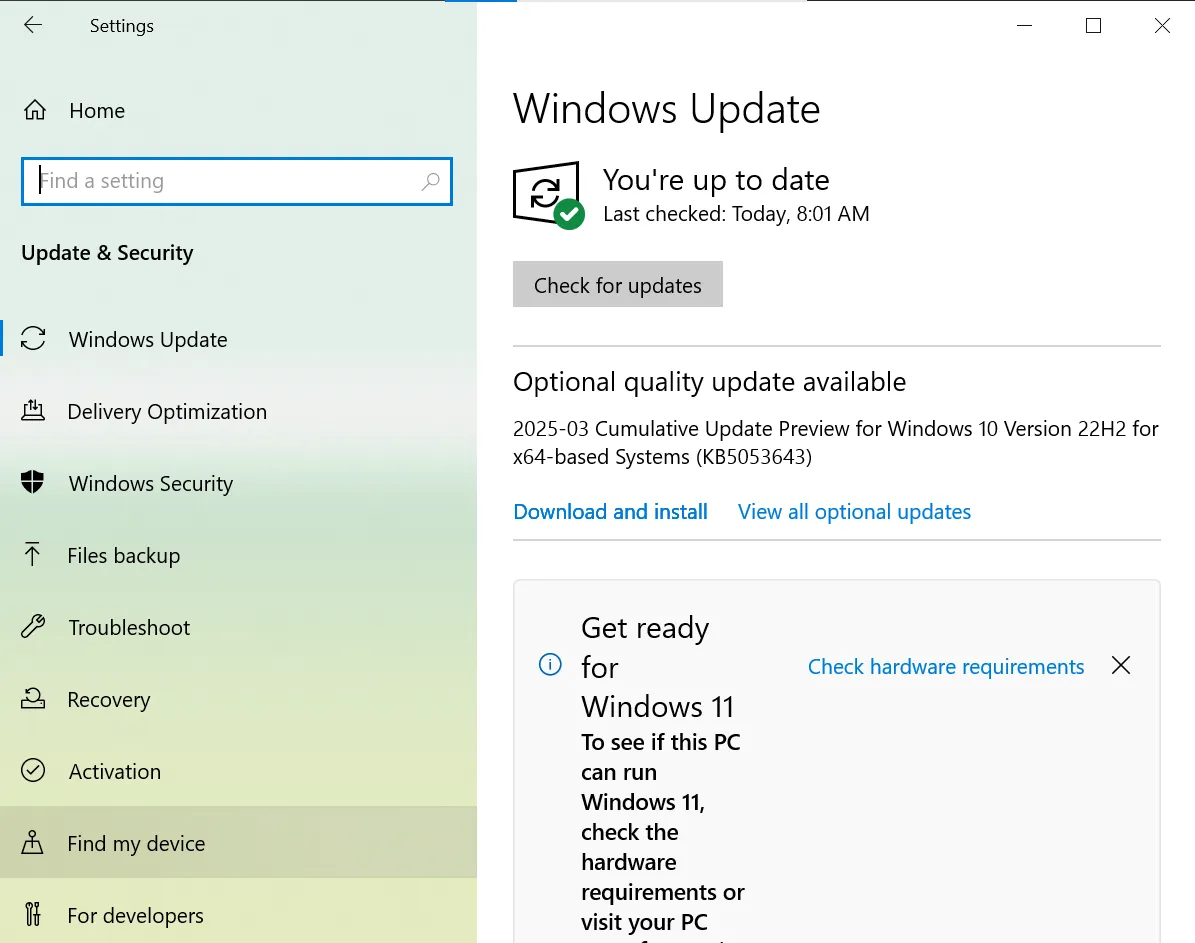Click the Home house icon
Image resolution: width=1195 pixels, height=943 pixels.
point(34,111)
